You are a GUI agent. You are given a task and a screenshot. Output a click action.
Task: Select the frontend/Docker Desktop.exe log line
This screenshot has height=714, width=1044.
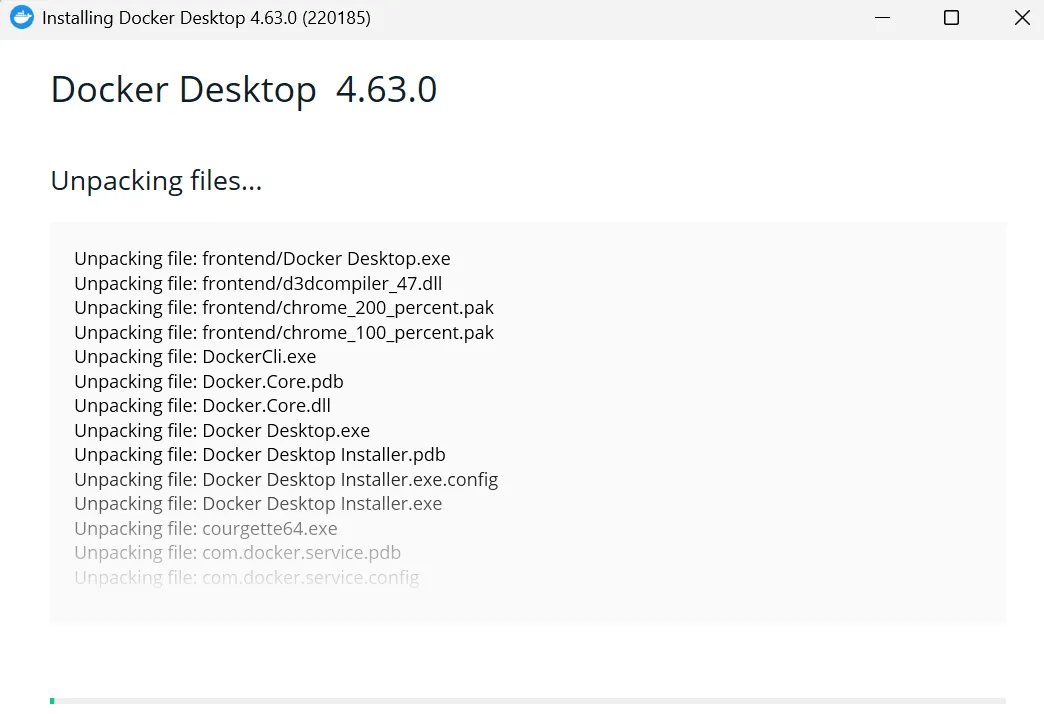[262, 258]
